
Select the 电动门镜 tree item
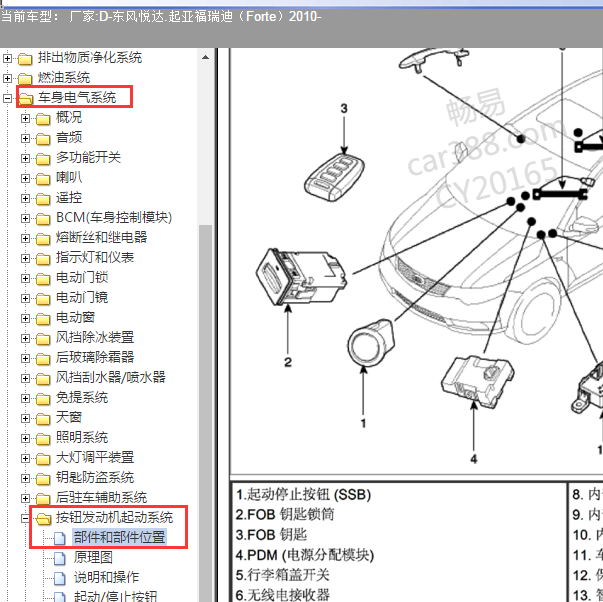[x=82, y=297]
